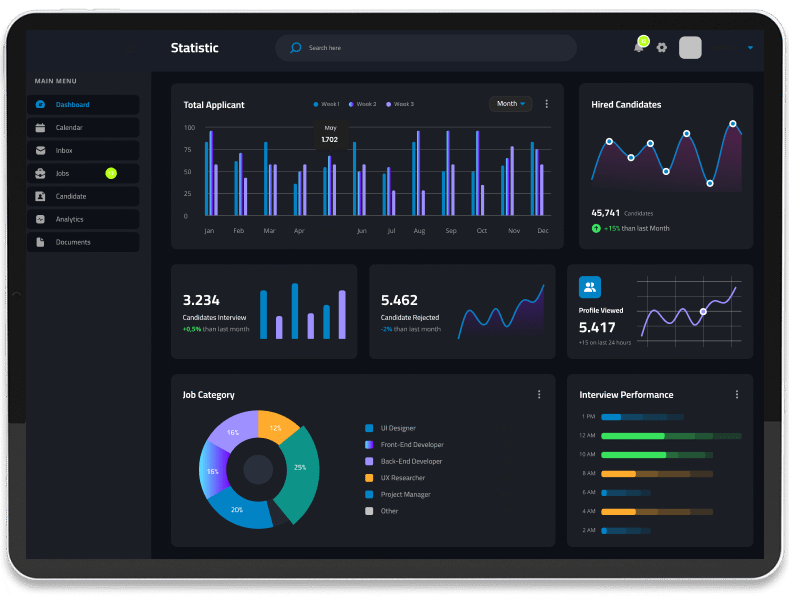The height and width of the screenshot is (596, 789).
Task: Click the UX Researcher orange swatch
Action: [x=369, y=478]
